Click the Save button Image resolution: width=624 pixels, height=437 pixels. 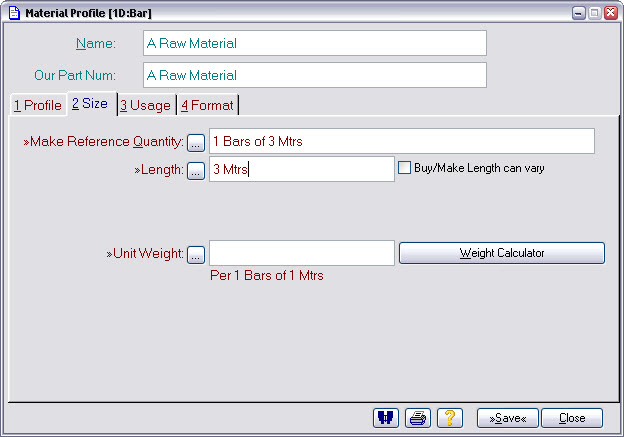coord(508,418)
